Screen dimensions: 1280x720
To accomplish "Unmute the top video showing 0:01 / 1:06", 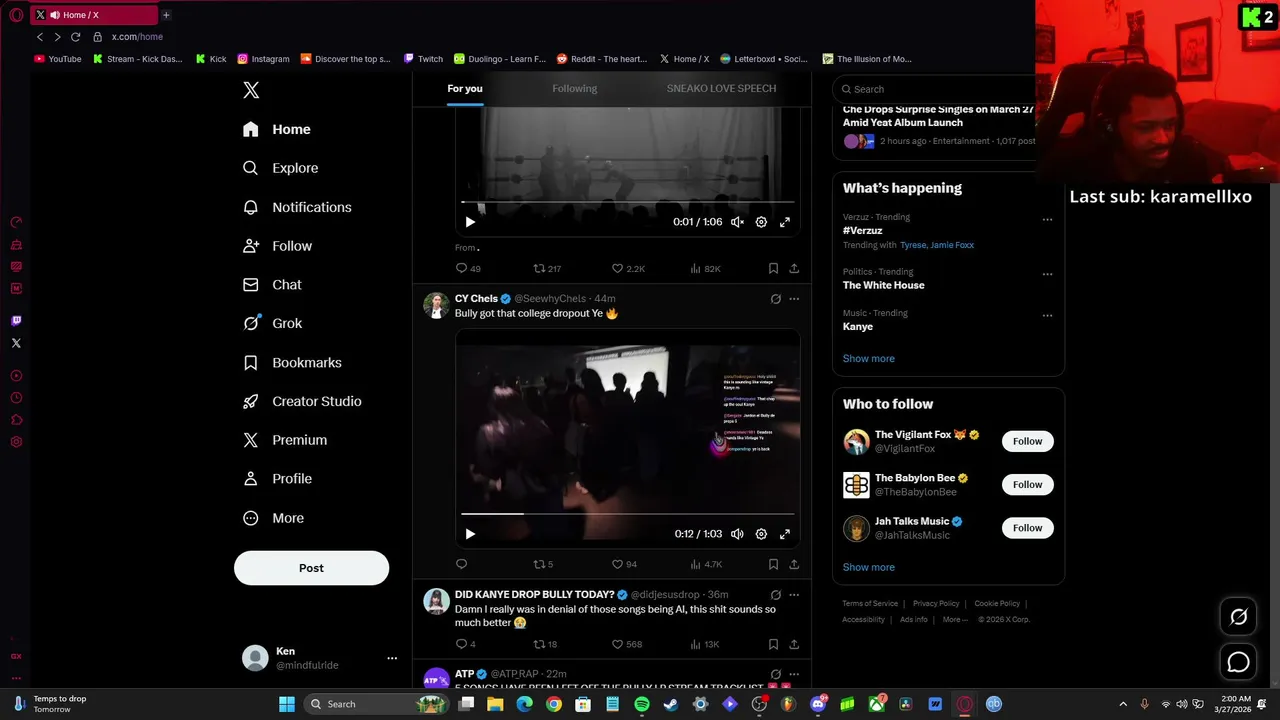I will [737, 222].
